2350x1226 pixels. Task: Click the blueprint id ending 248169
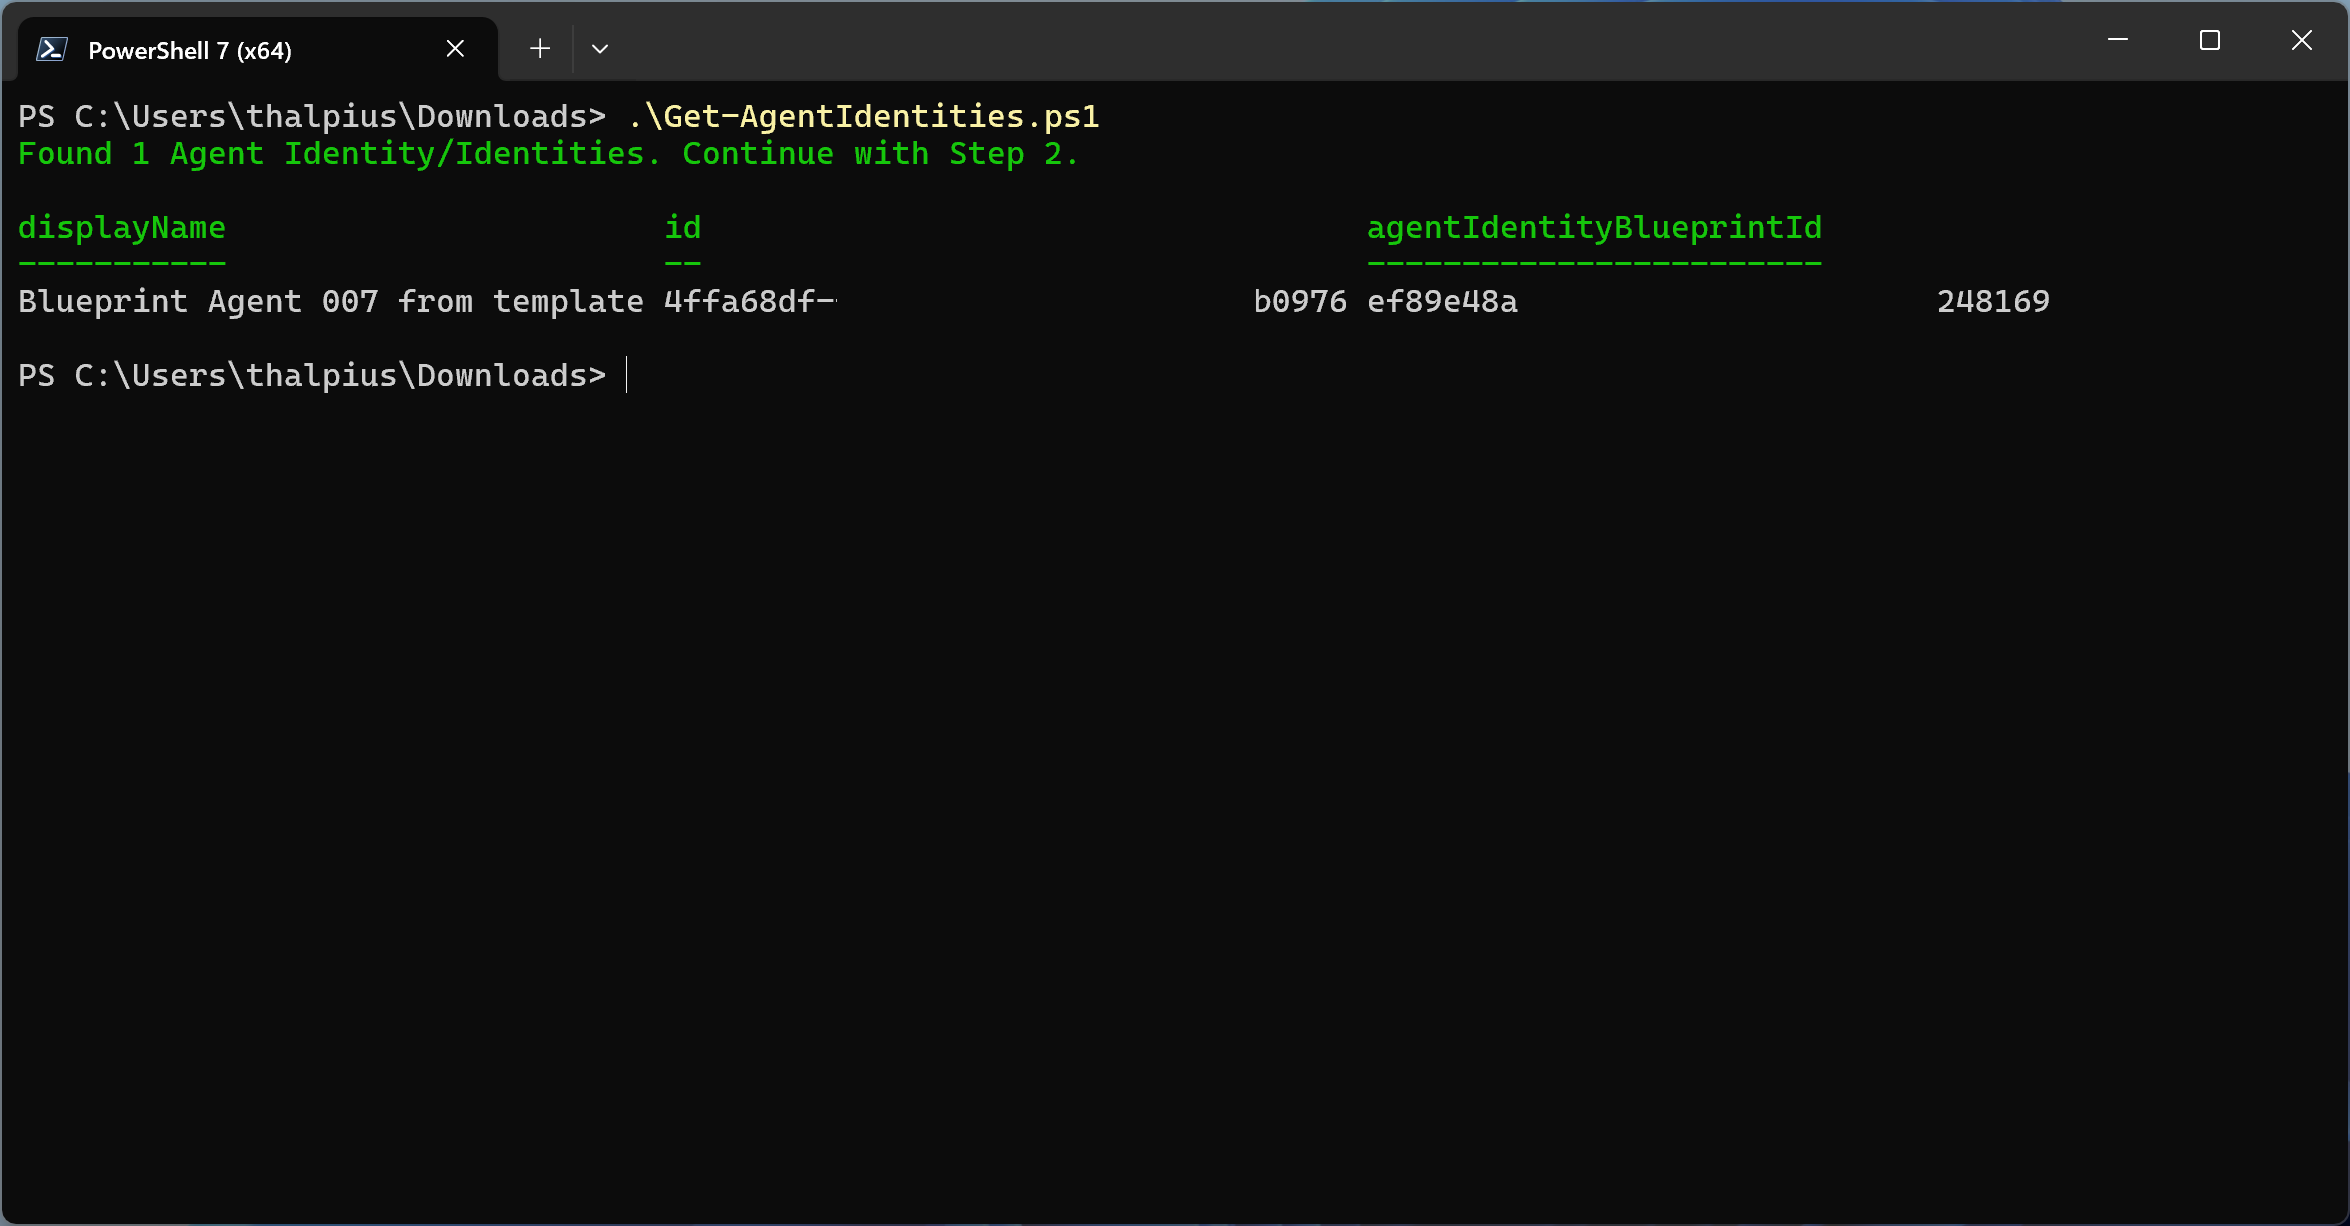tap(1993, 302)
